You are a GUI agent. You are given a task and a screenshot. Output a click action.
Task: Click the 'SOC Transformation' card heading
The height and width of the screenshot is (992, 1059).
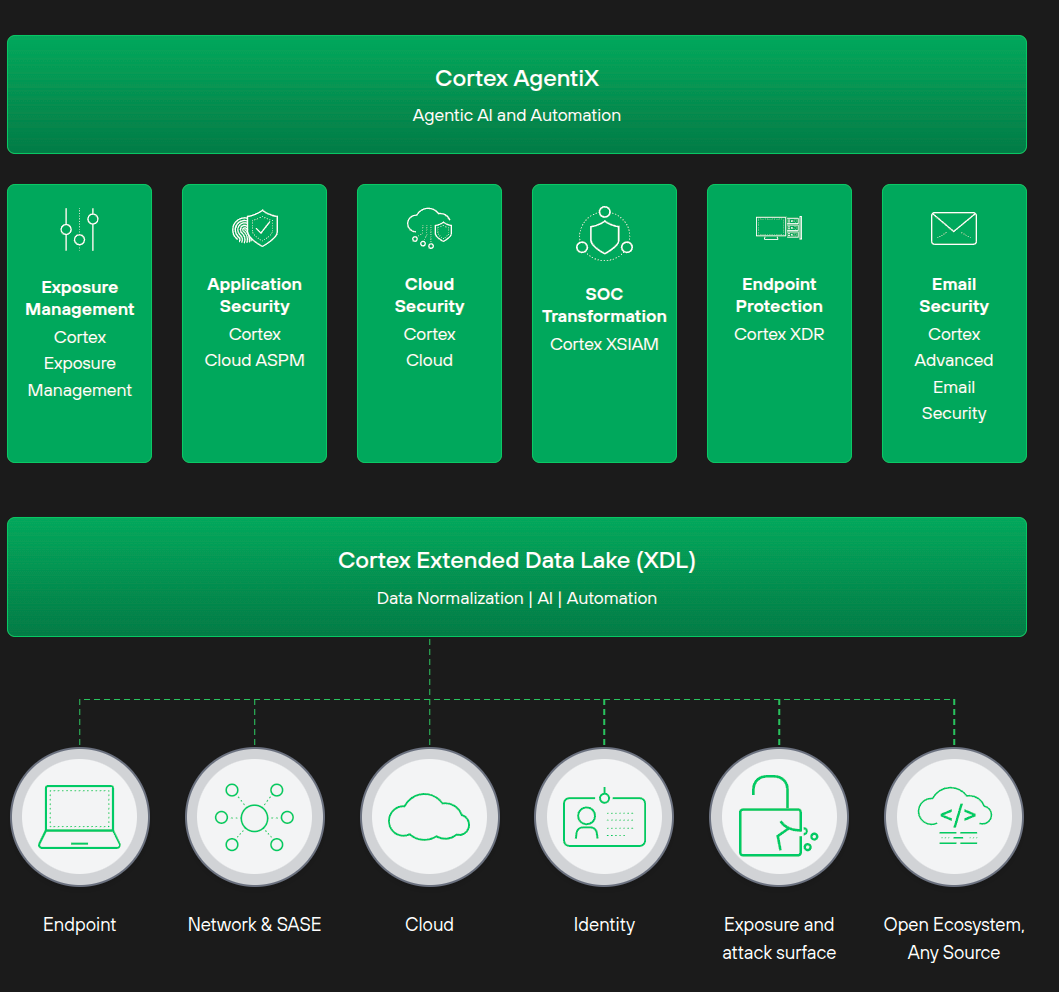pos(604,305)
